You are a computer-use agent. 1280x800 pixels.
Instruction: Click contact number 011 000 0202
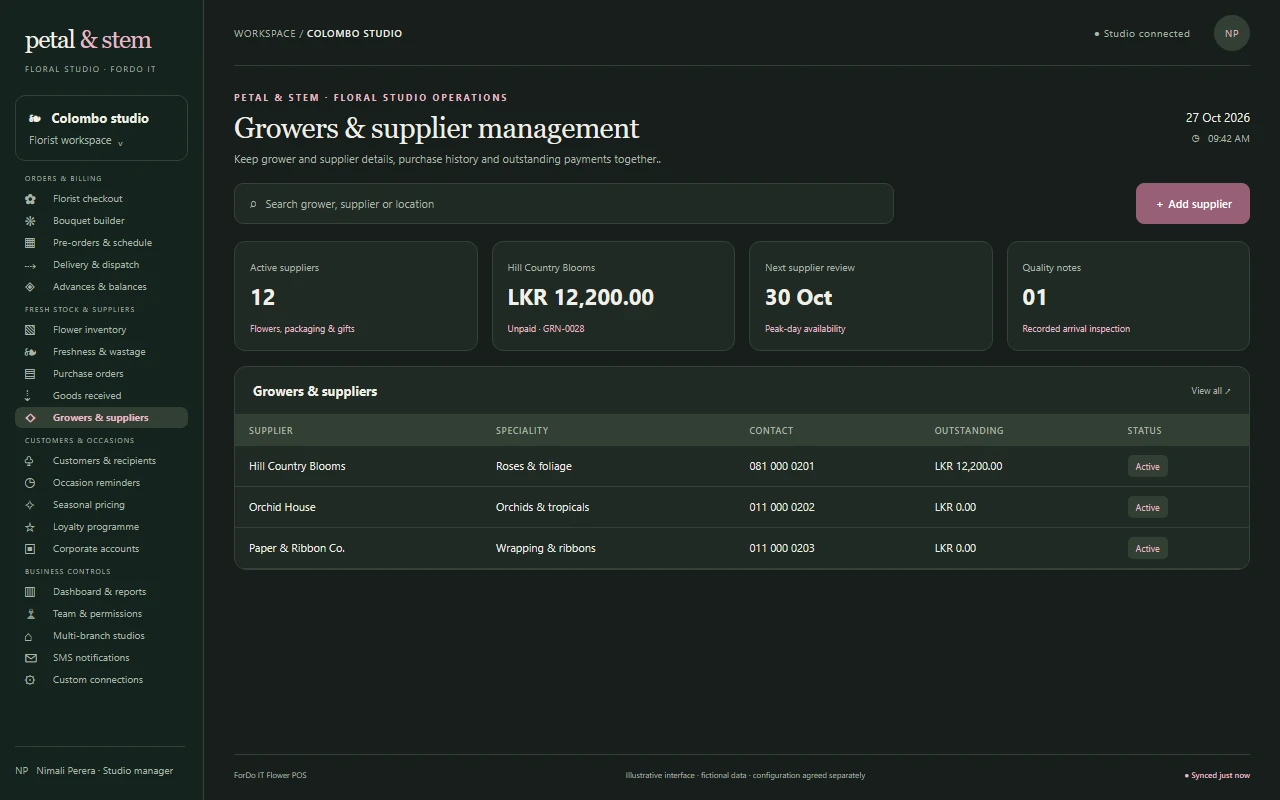[782, 507]
